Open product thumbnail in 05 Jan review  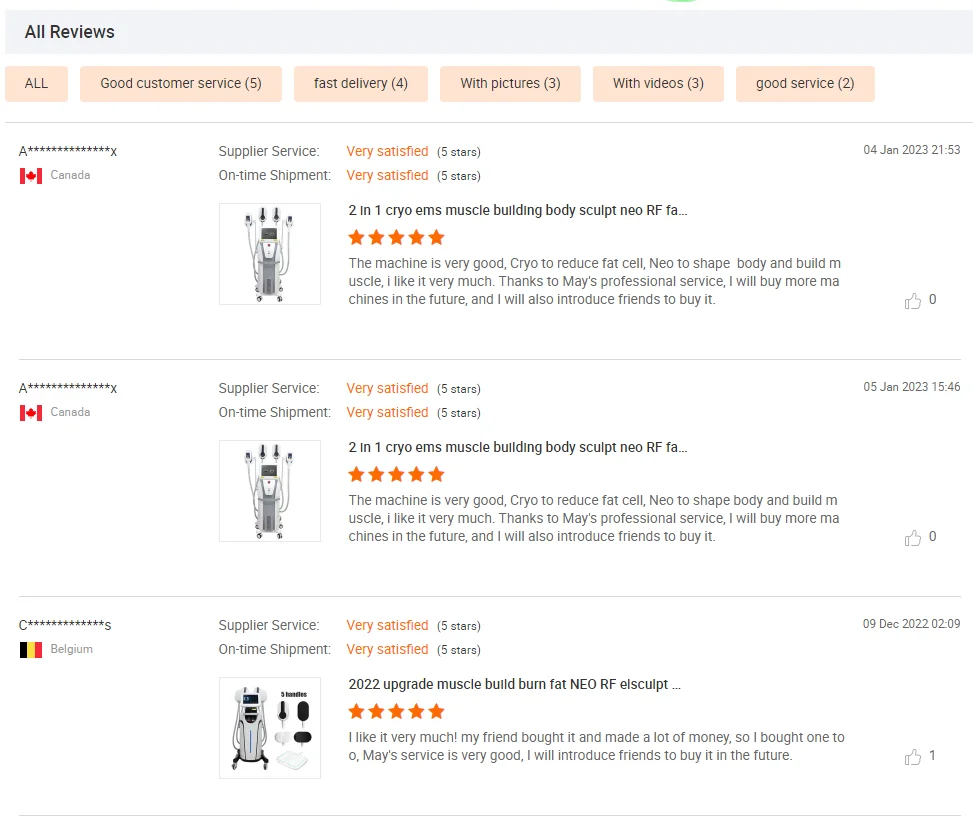[270, 491]
